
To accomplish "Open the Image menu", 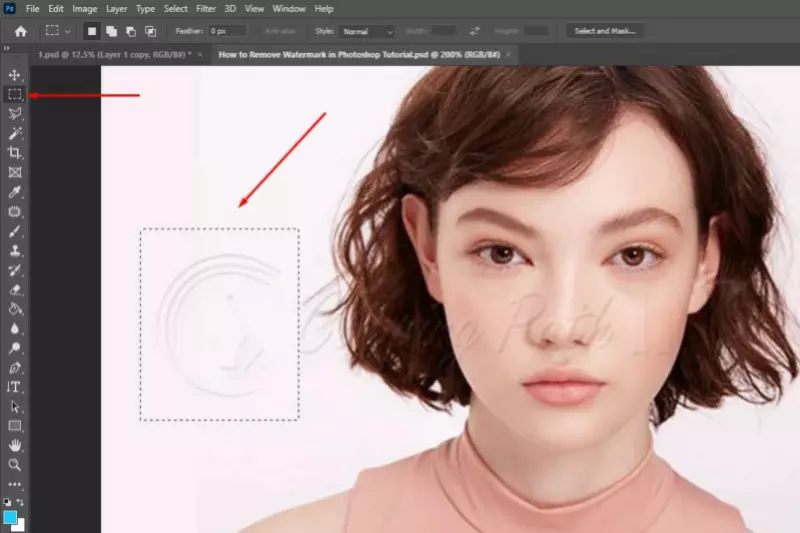I will 85,9.
